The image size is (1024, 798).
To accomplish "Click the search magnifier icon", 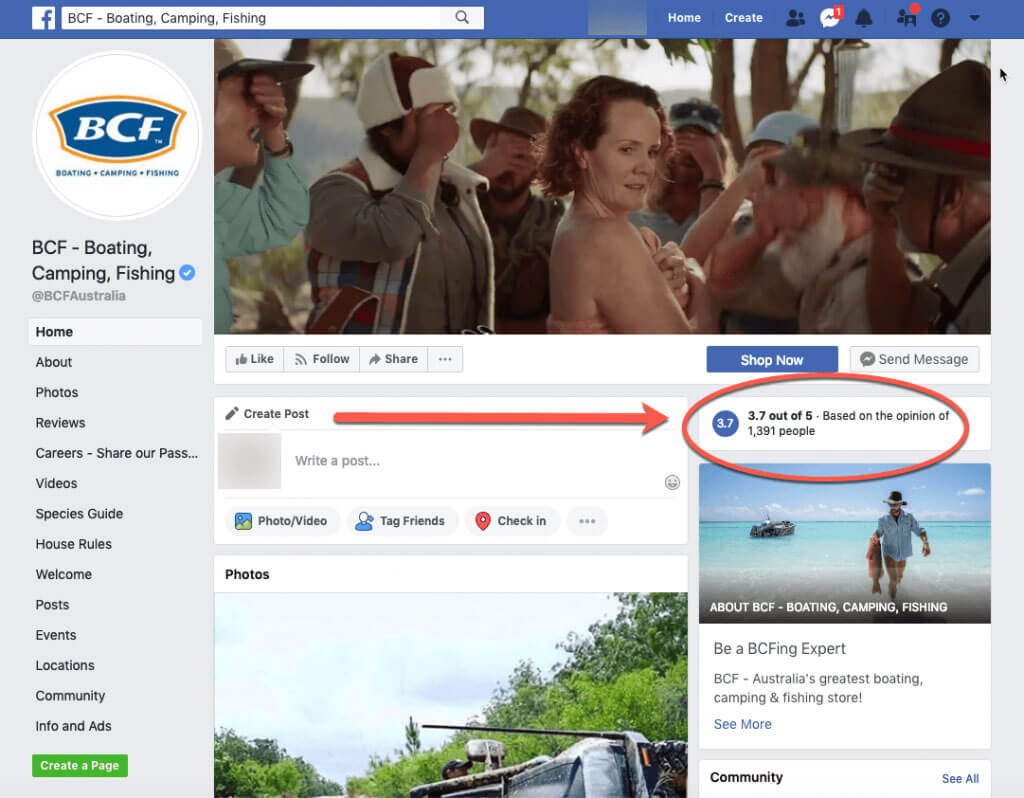I will tap(462, 18).
